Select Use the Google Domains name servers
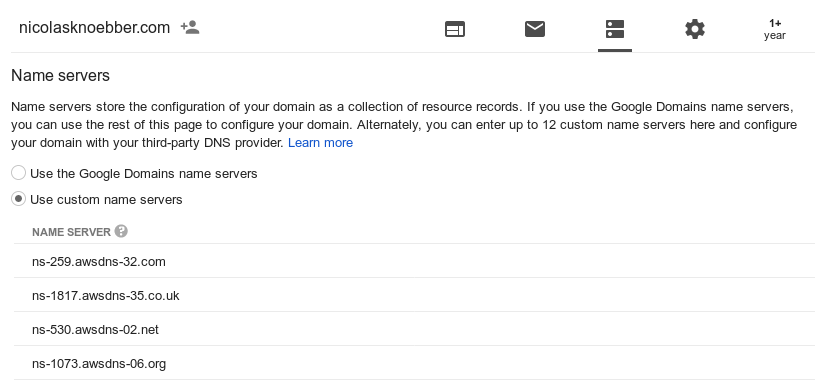This screenshot has width=838, height=387. point(18,173)
